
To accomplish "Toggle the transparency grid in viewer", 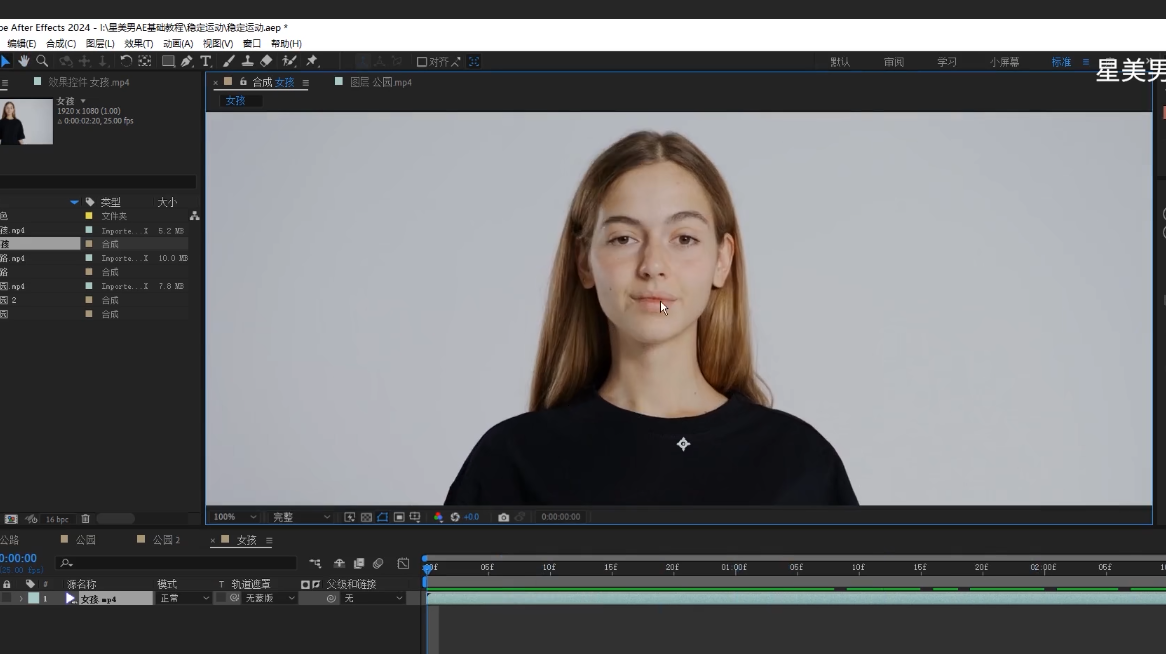I will [x=366, y=517].
